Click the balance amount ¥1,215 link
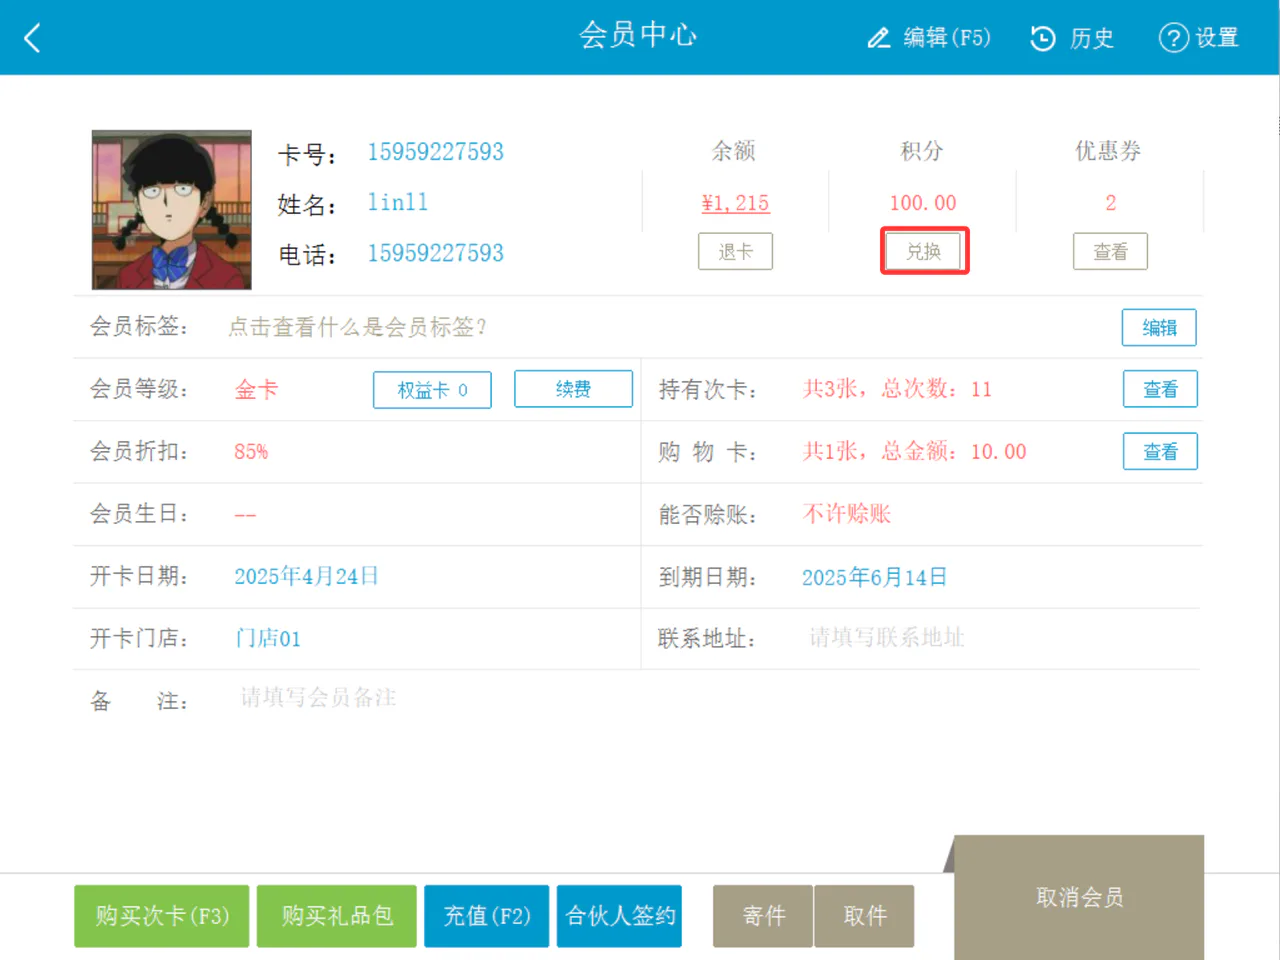1280x960 pixels. tap(735, 203)
